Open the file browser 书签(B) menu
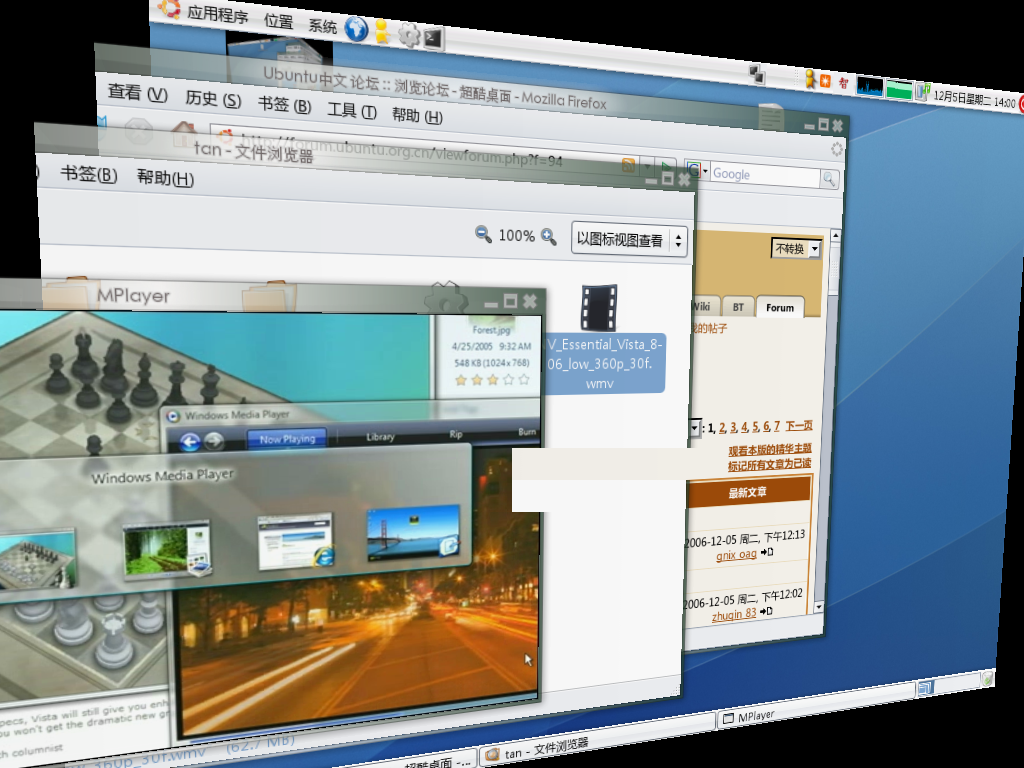The width and height of the screenshot is (1024, 768). tap(89, 174)
